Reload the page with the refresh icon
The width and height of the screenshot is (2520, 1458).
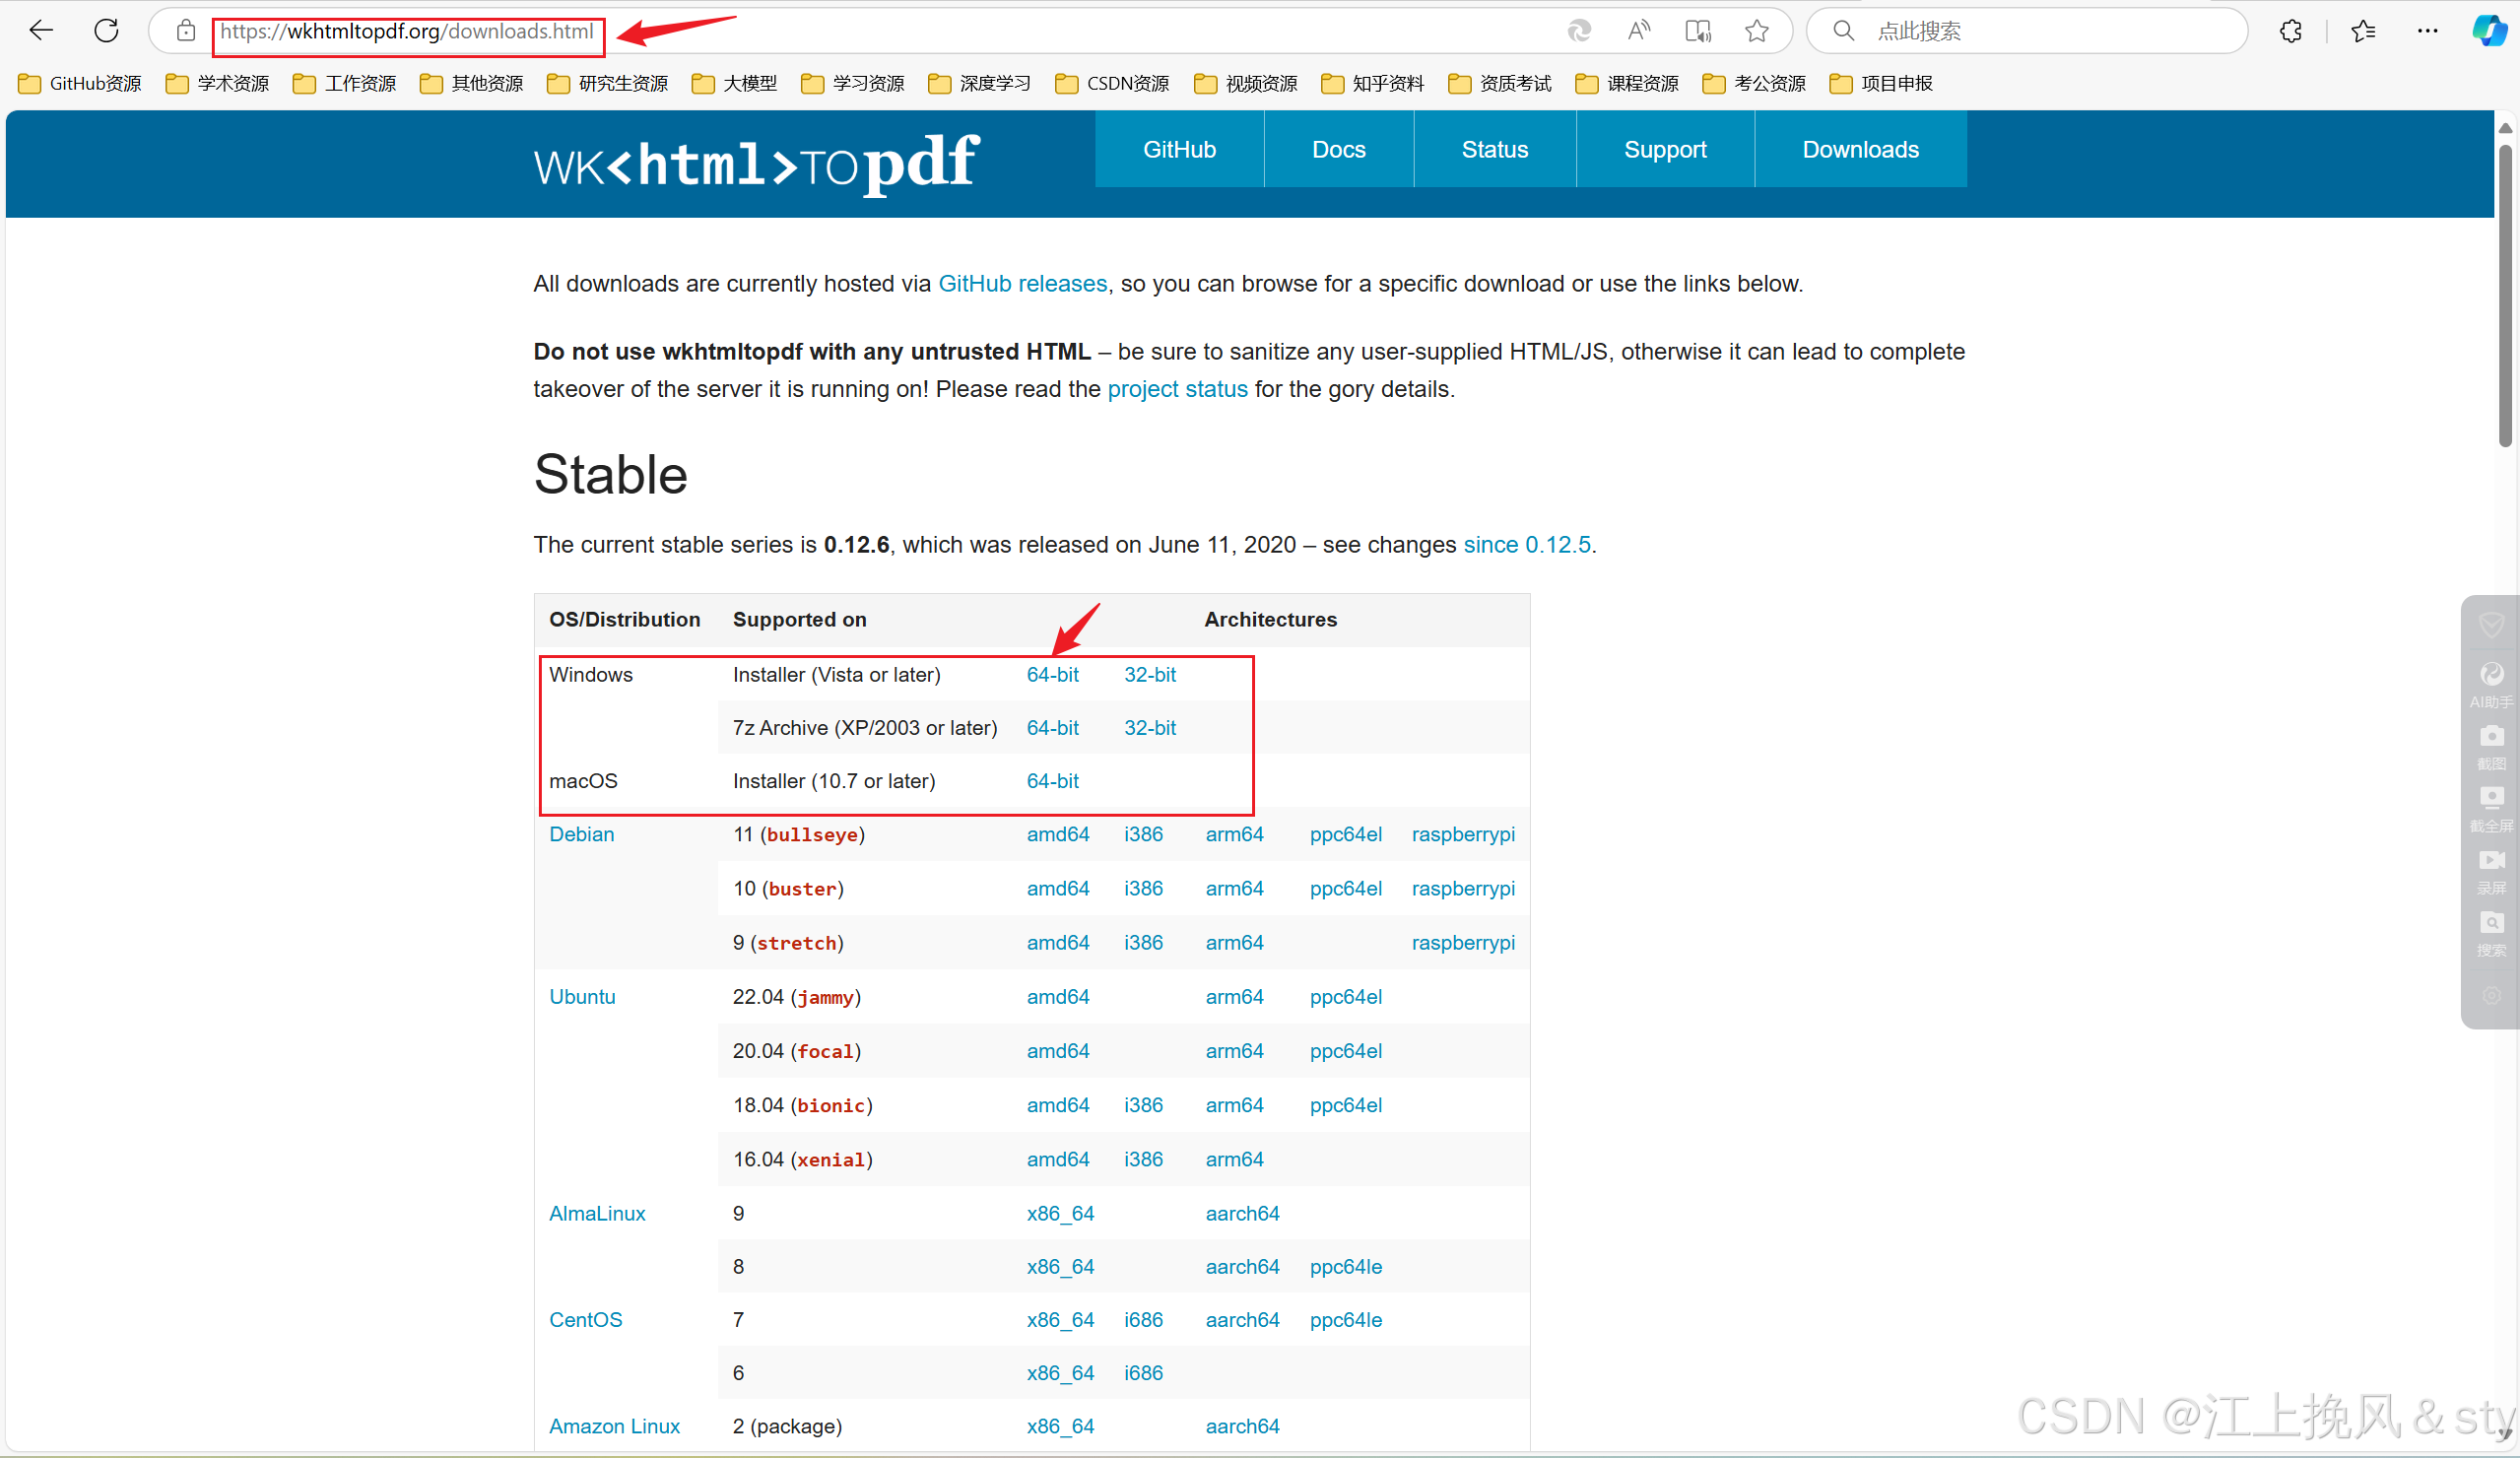(106, 31)
